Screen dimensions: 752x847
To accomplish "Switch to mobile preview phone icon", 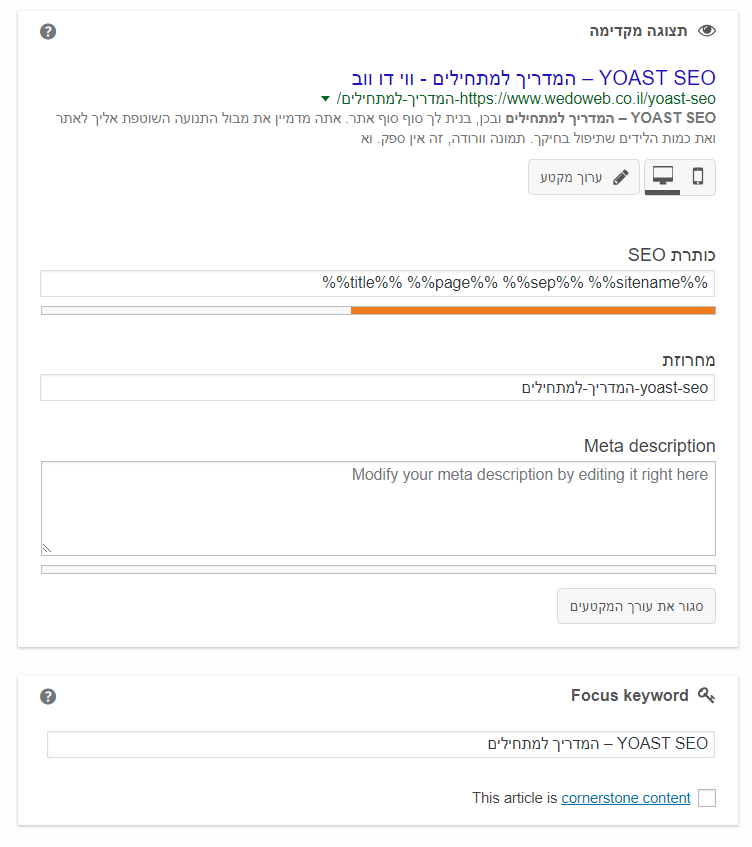I will pyautogui.click(x=698, y=177).
